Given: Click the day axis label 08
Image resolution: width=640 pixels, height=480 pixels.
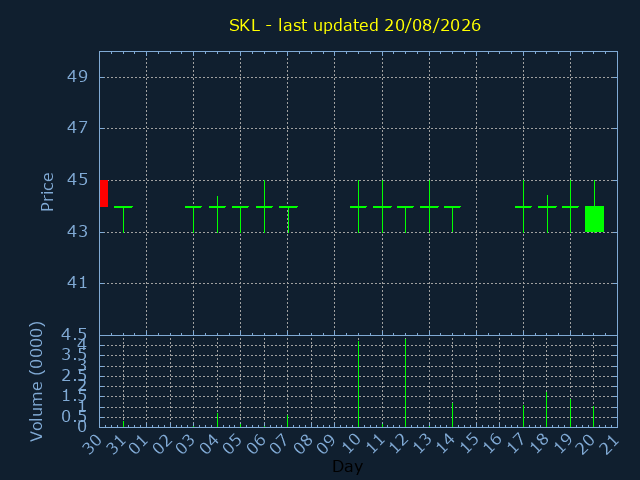Looking at the screenshot, I should point(304,444).
